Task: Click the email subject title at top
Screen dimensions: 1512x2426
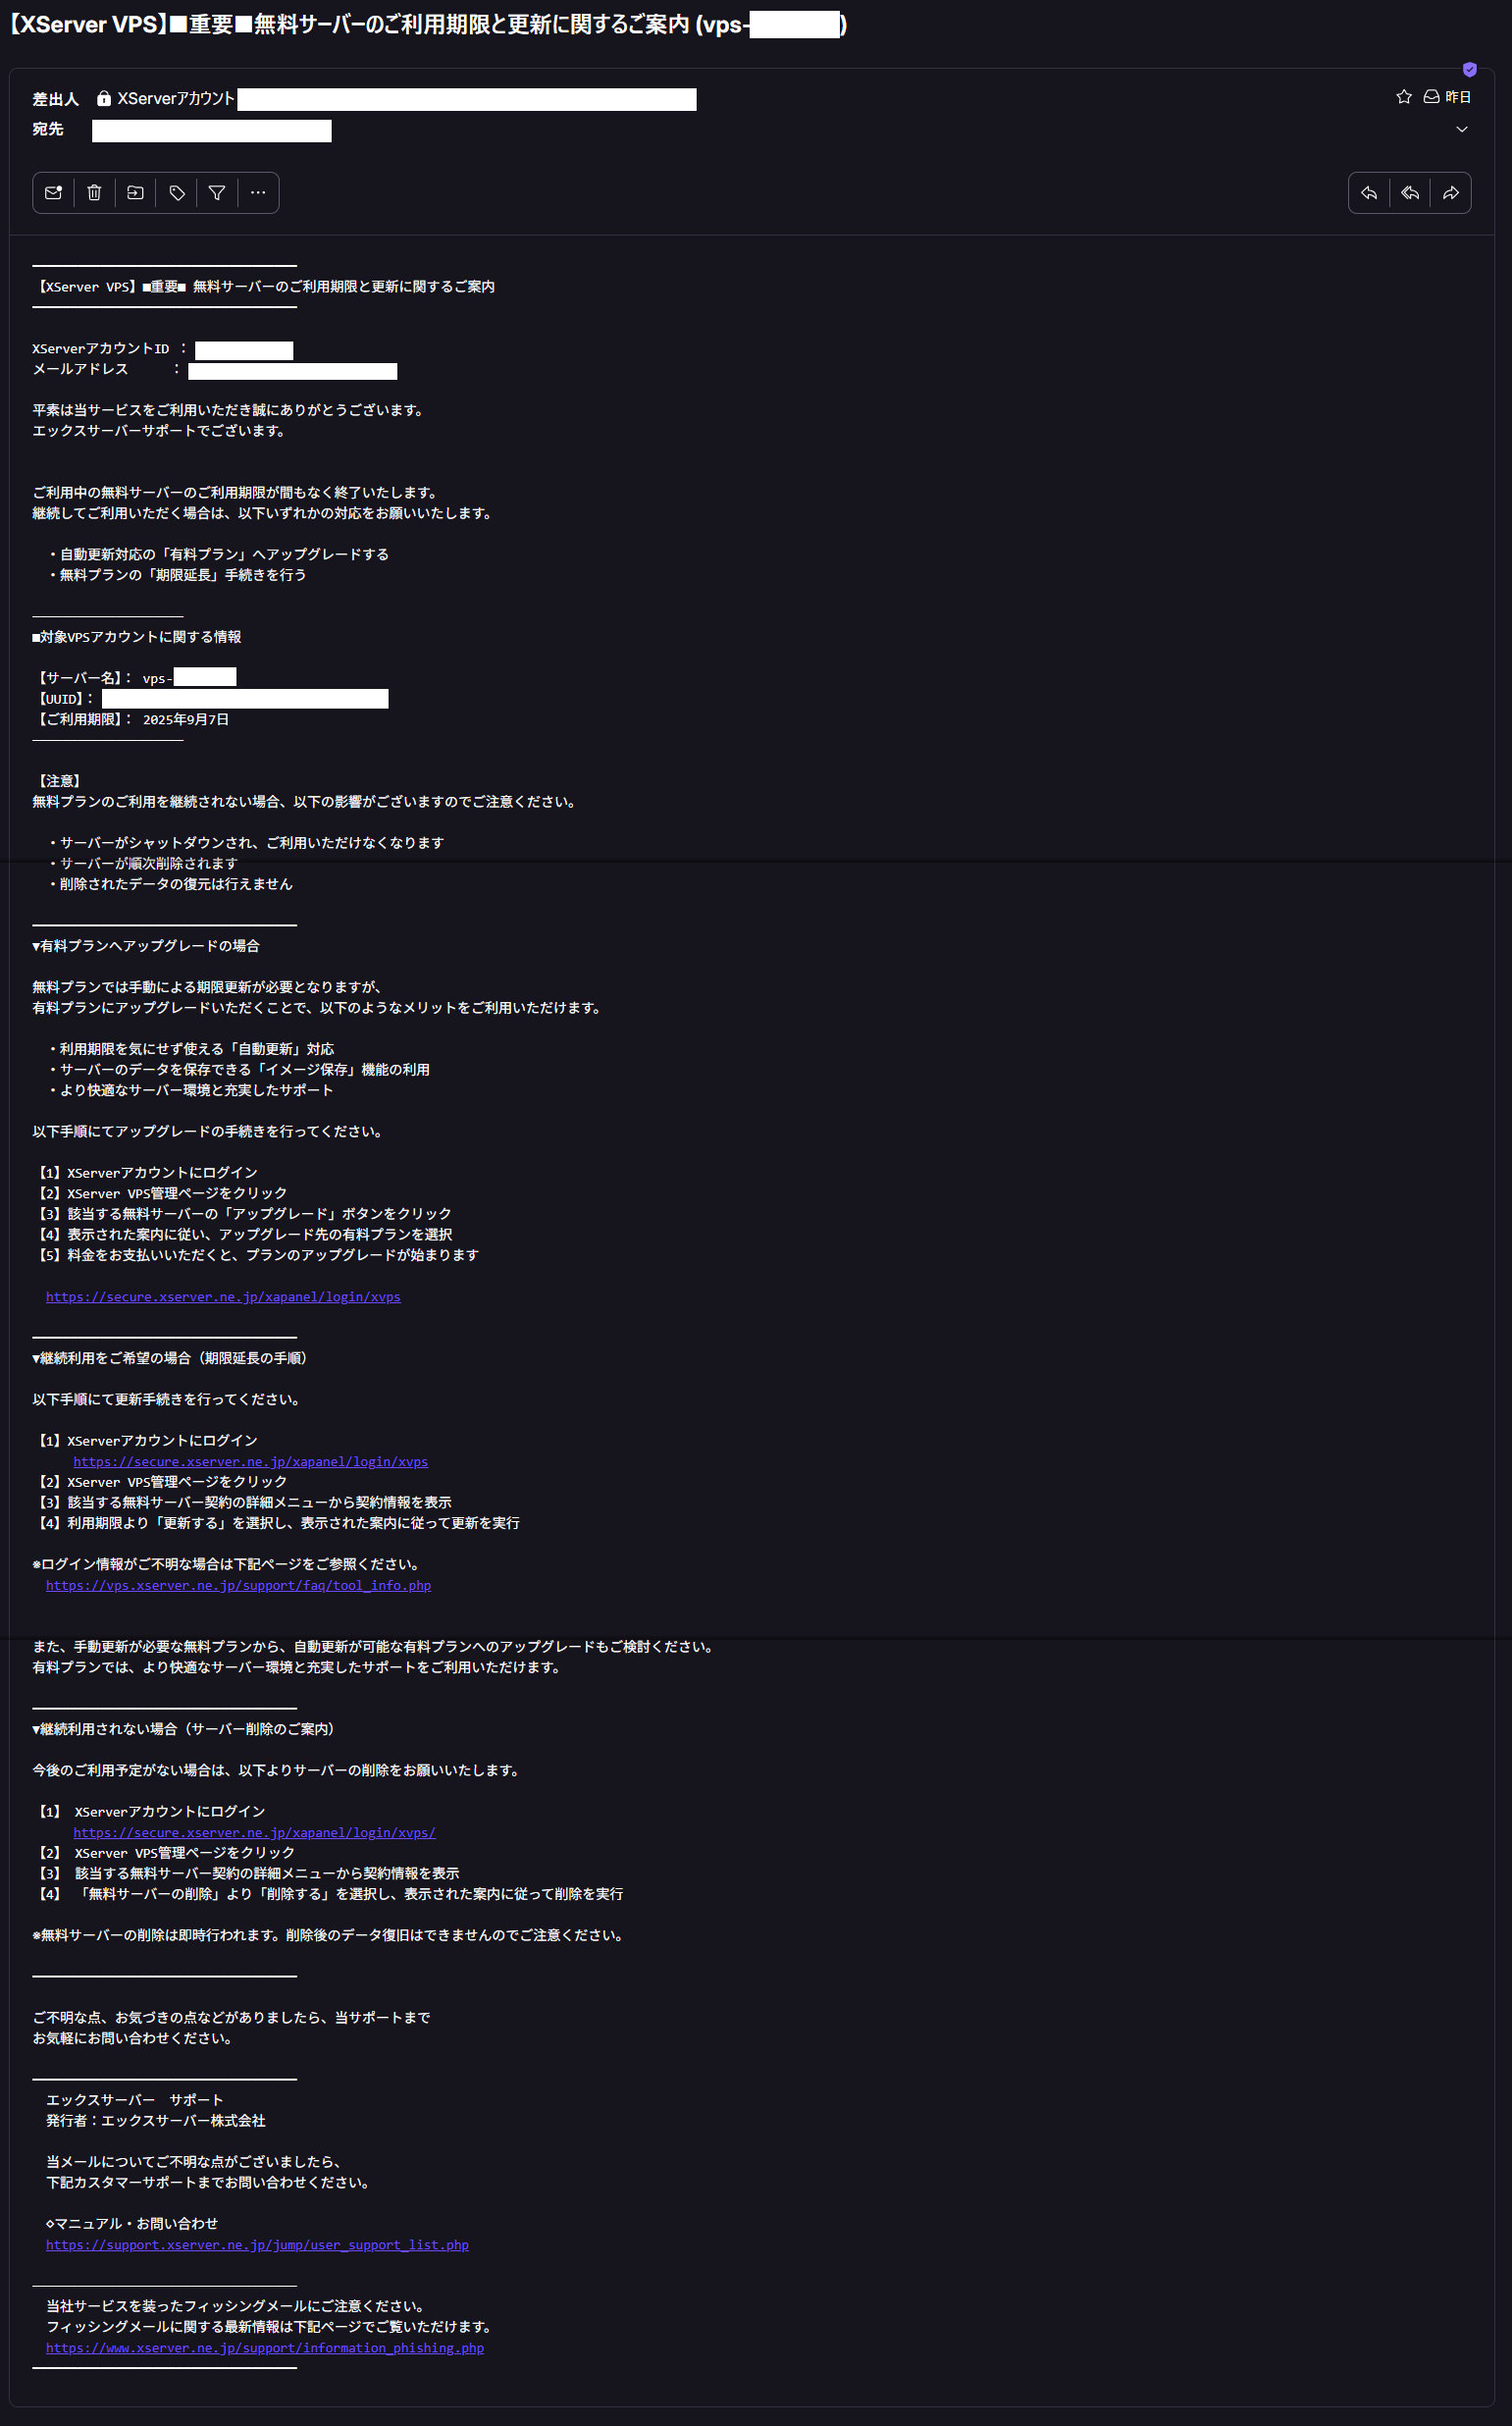Action: pyautogui.click(x=428, y=24)
